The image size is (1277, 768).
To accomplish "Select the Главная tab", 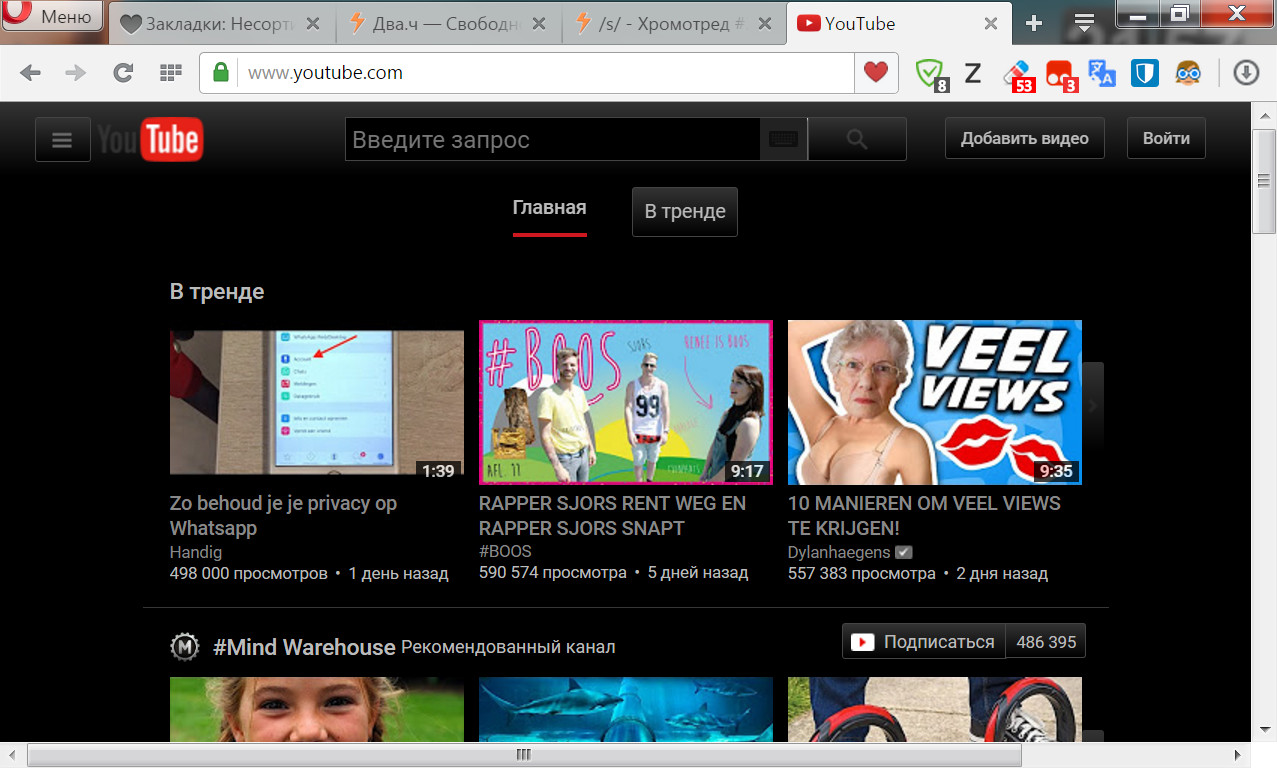I will coord(549,208).
